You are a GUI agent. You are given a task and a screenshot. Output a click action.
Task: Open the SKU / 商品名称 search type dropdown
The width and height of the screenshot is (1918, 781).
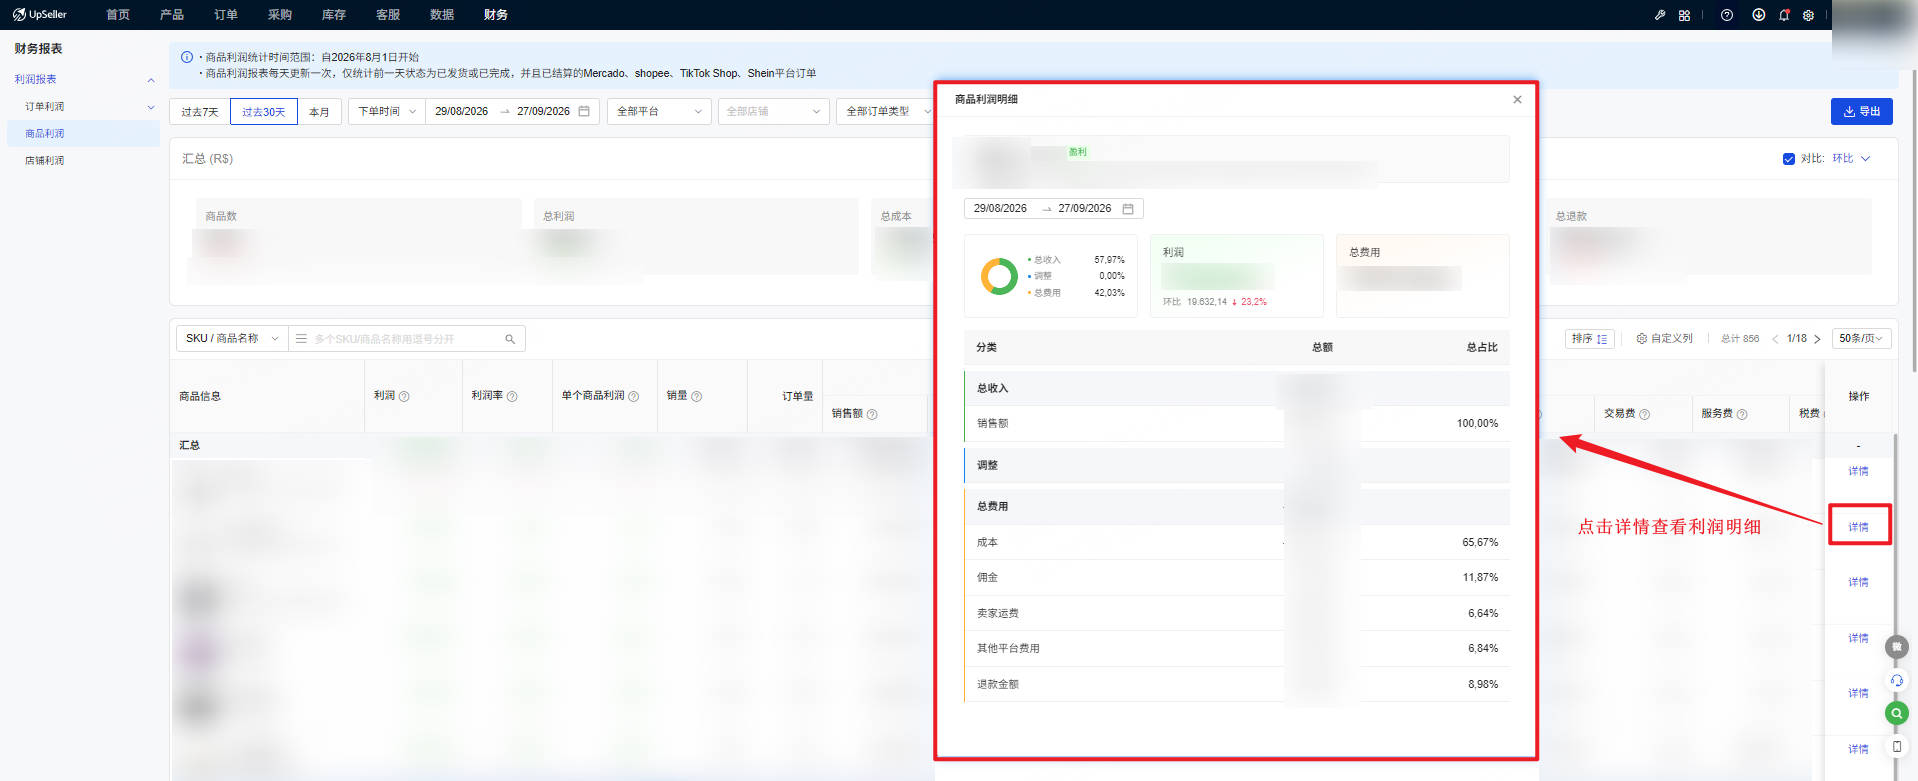click(x=232, y=339)
